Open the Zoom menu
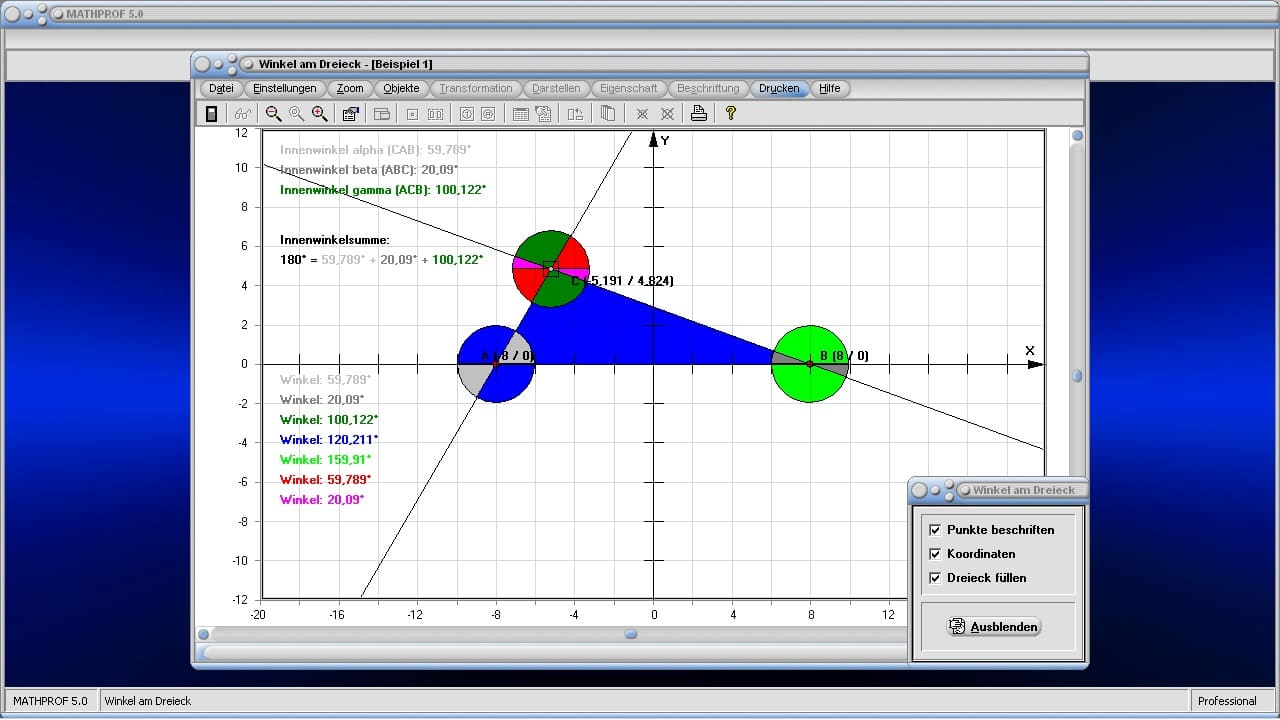Image resolution: width=1280 pixels, height=720 pixels. coord(350,88)
